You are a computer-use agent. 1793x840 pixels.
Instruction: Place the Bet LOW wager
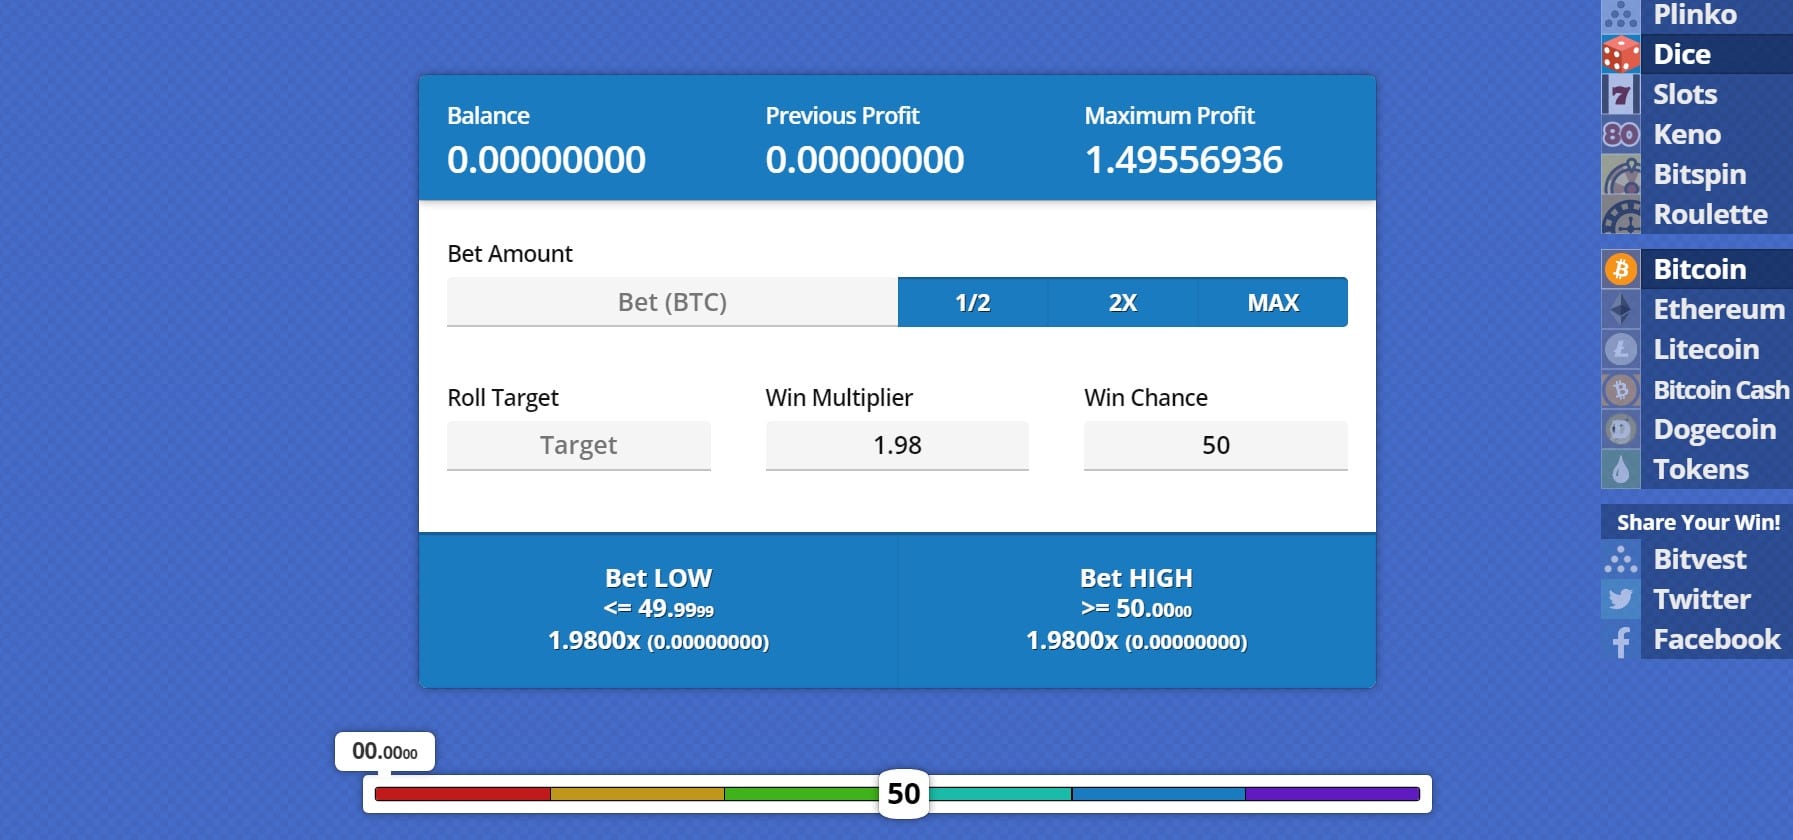coord(658,610)
